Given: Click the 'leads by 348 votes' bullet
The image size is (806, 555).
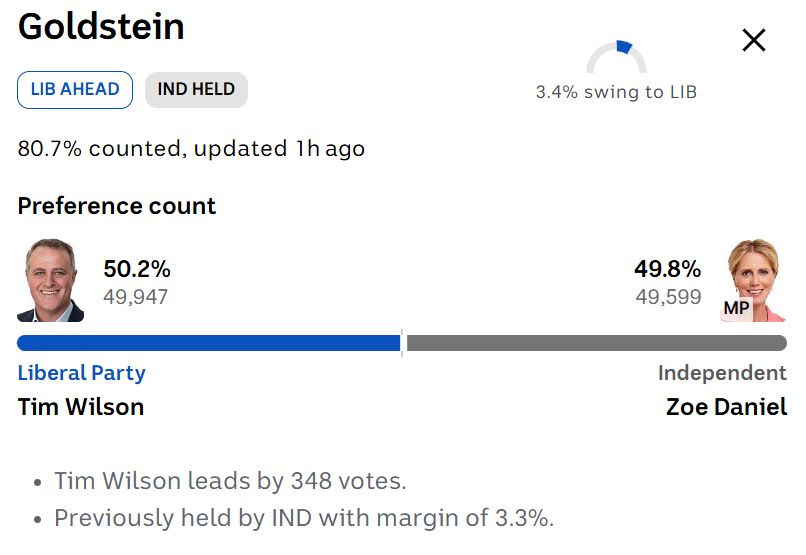Looking at the screenshot, I should (x=230, y=481).
